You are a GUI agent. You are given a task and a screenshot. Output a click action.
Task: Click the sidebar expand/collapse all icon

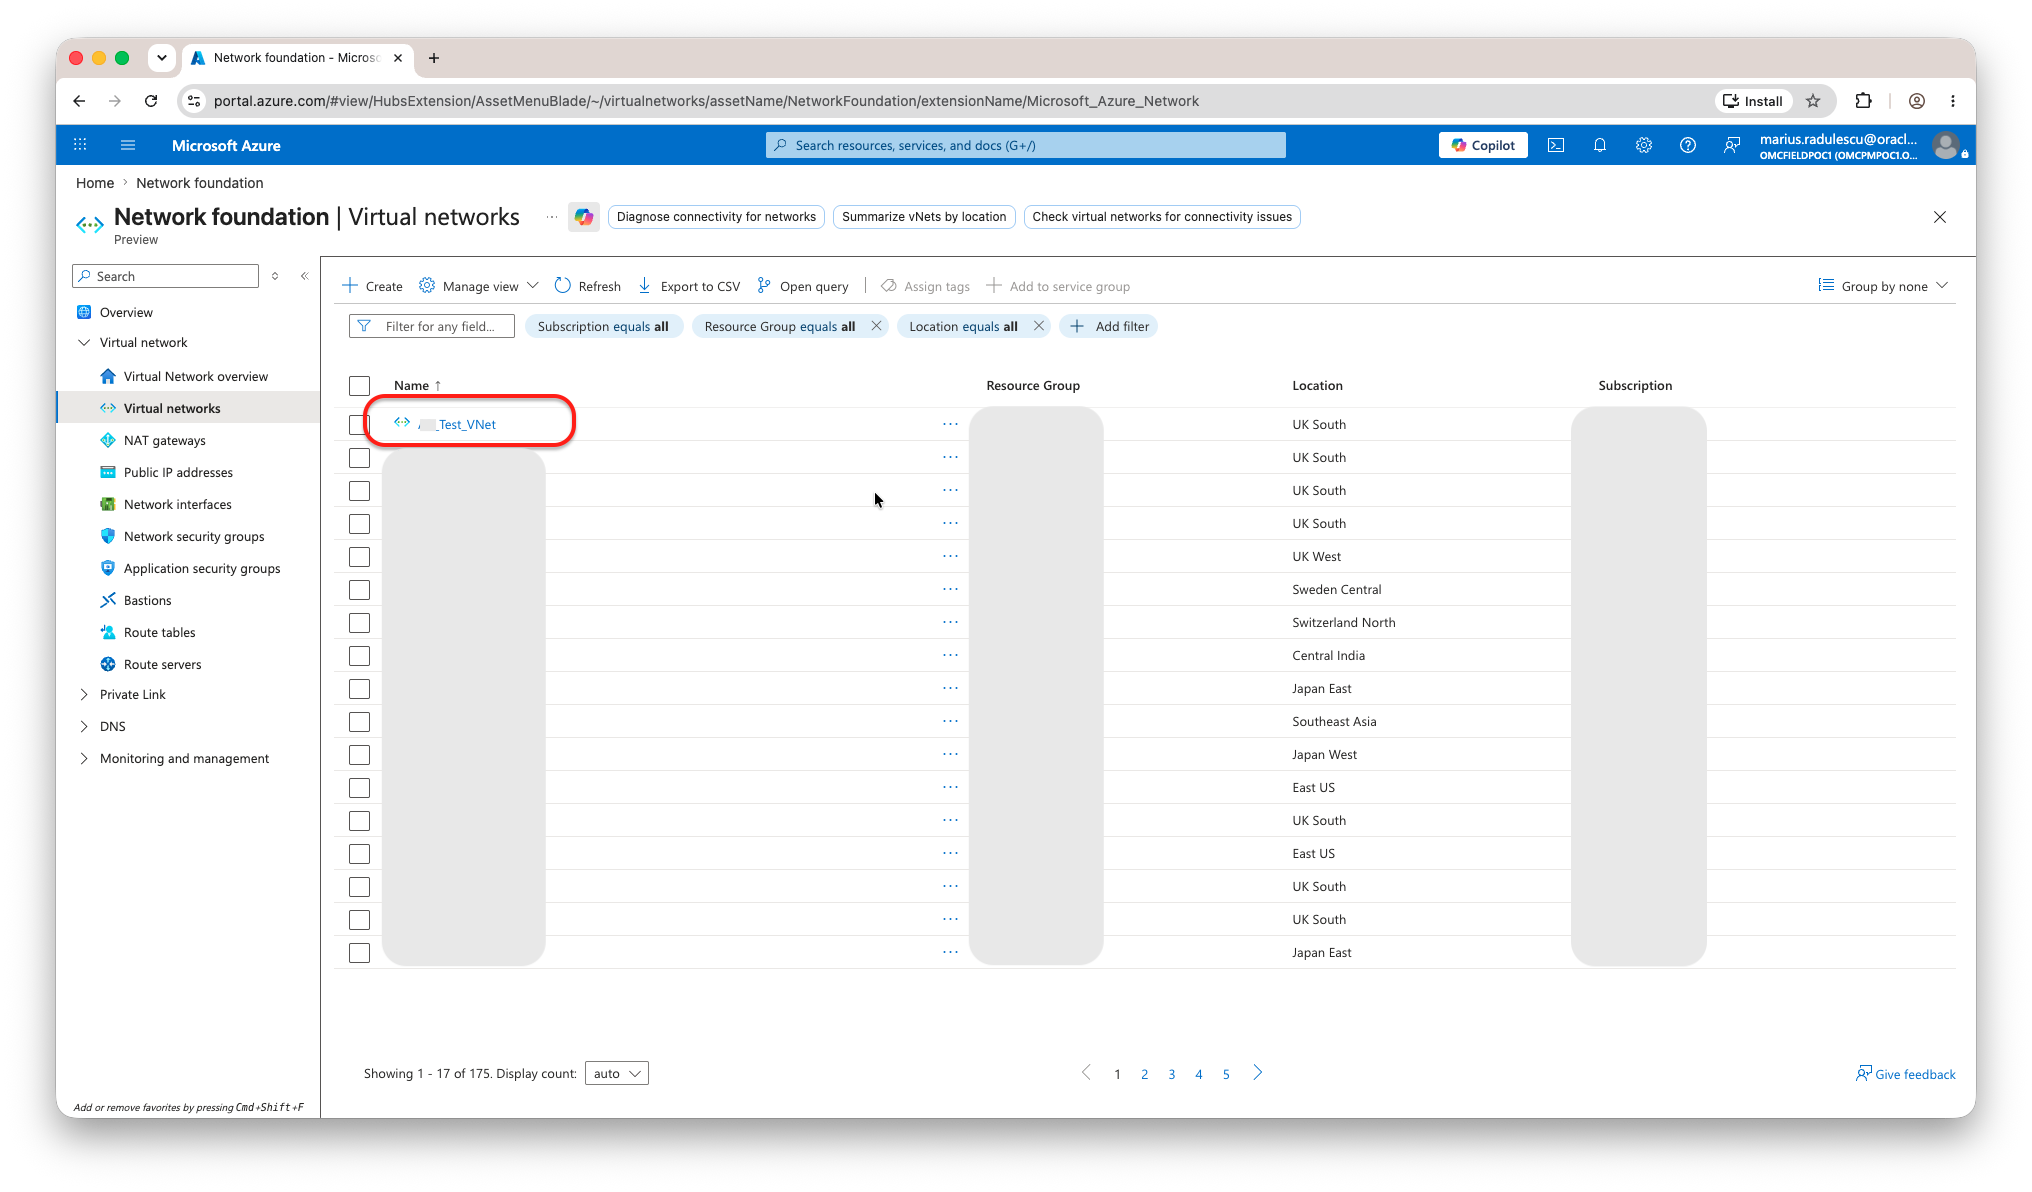(x=275, y=276)
